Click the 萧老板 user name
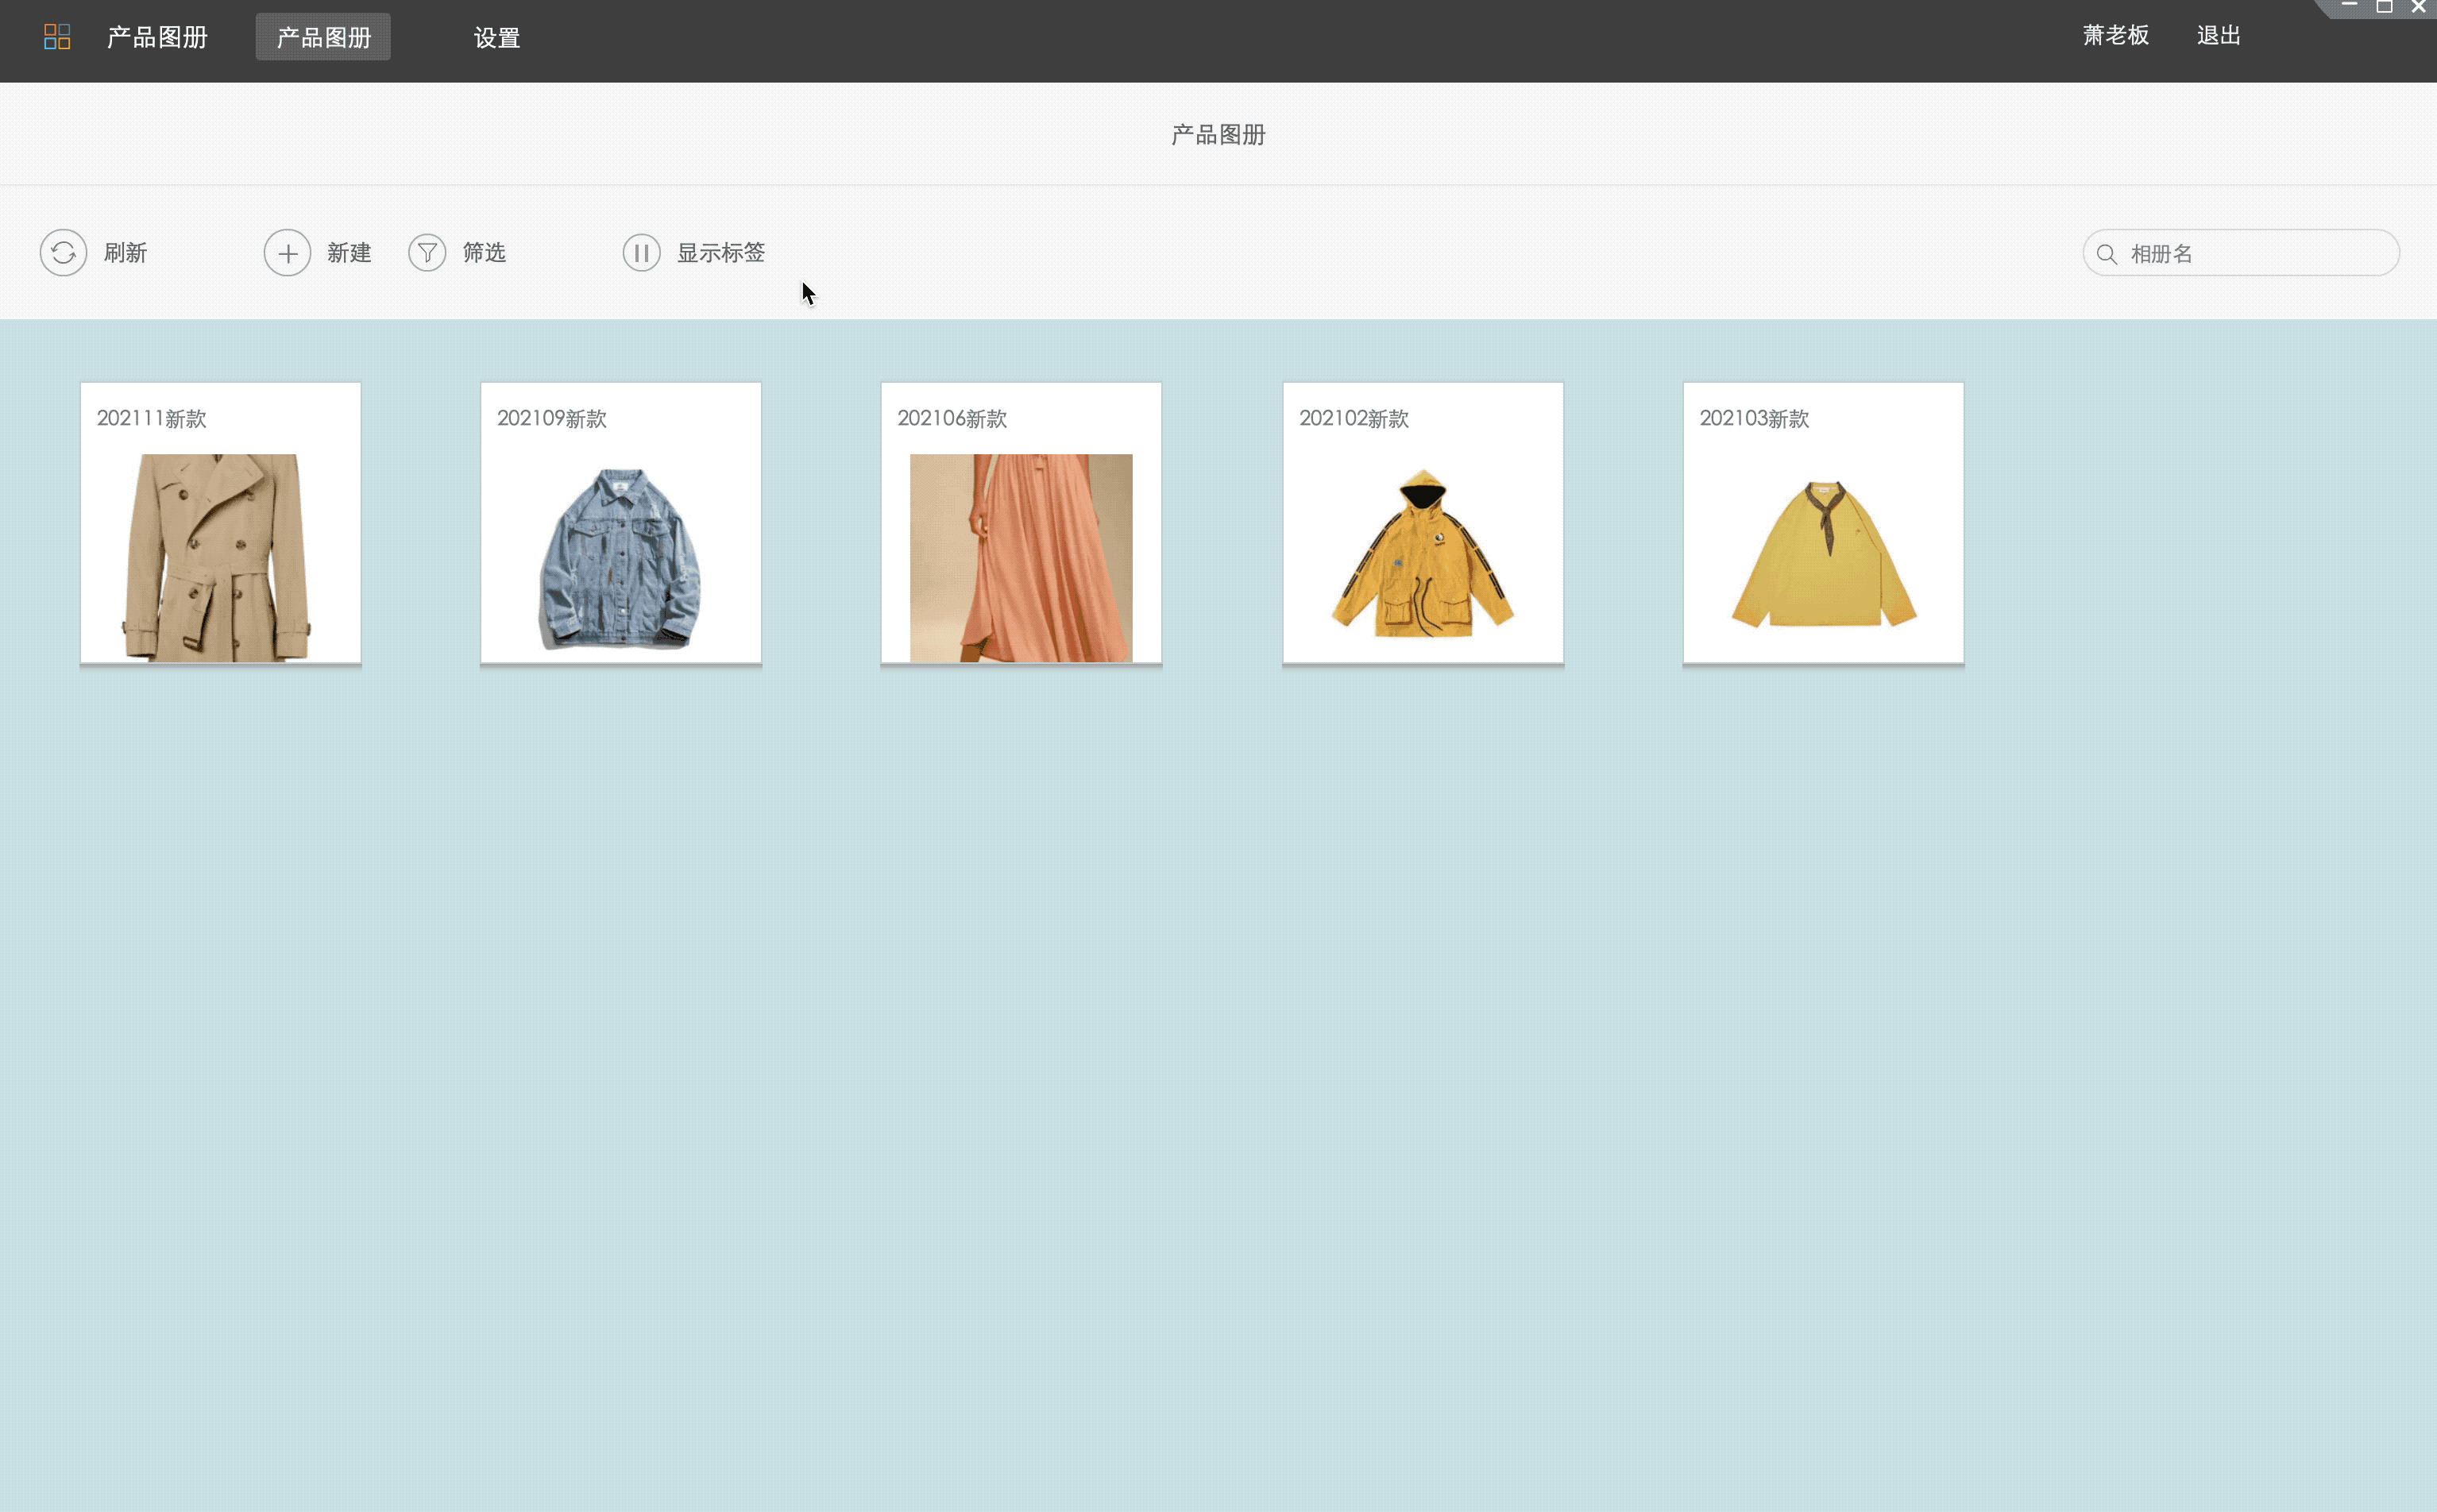2437x1512 pixels. point(2116,35)
